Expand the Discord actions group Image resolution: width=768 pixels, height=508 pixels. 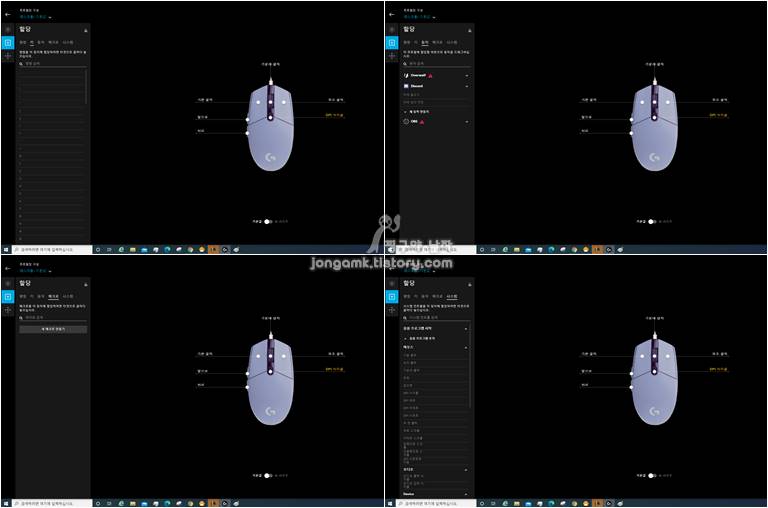tap(466, 86)
